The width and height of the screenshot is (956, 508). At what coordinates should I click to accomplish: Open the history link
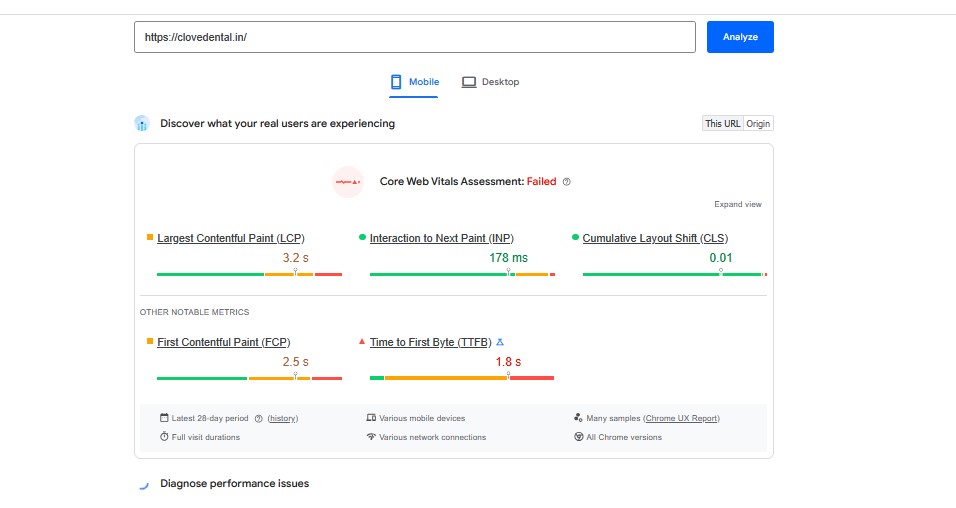[x=283, y=418]
